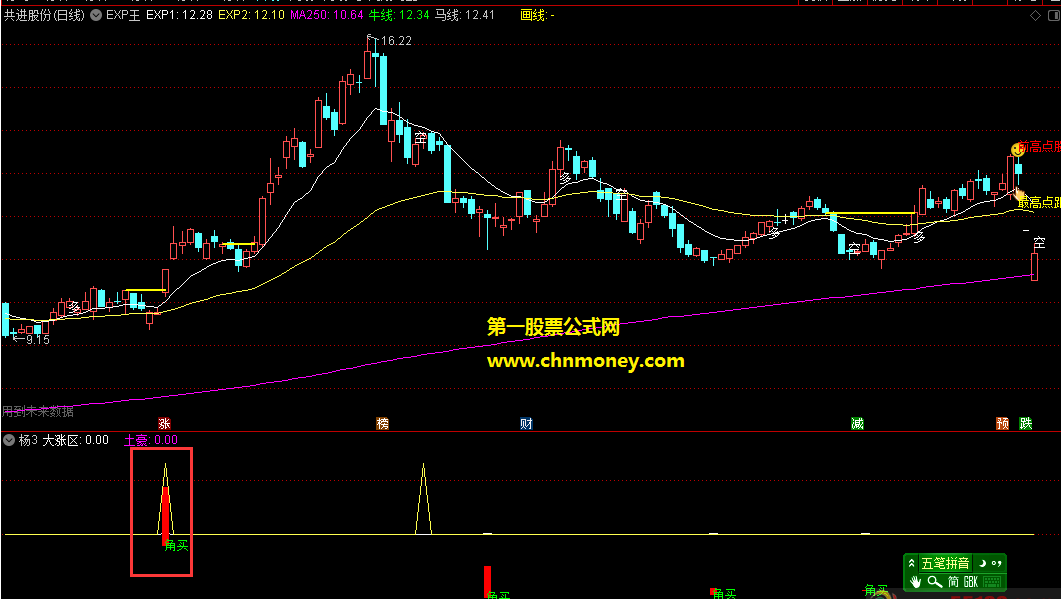Click the IME hand icon
The width and height of the screenshot is (1061, 599).
click(916, 582)
